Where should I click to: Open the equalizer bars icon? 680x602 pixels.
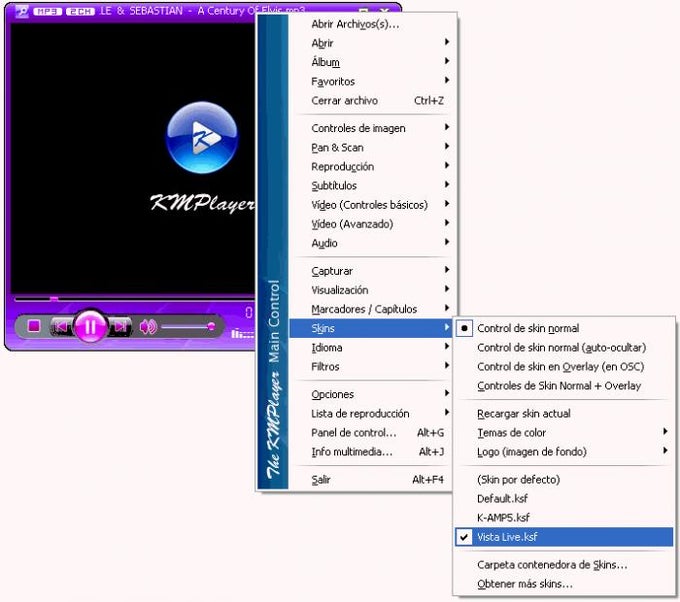(242, 333)
